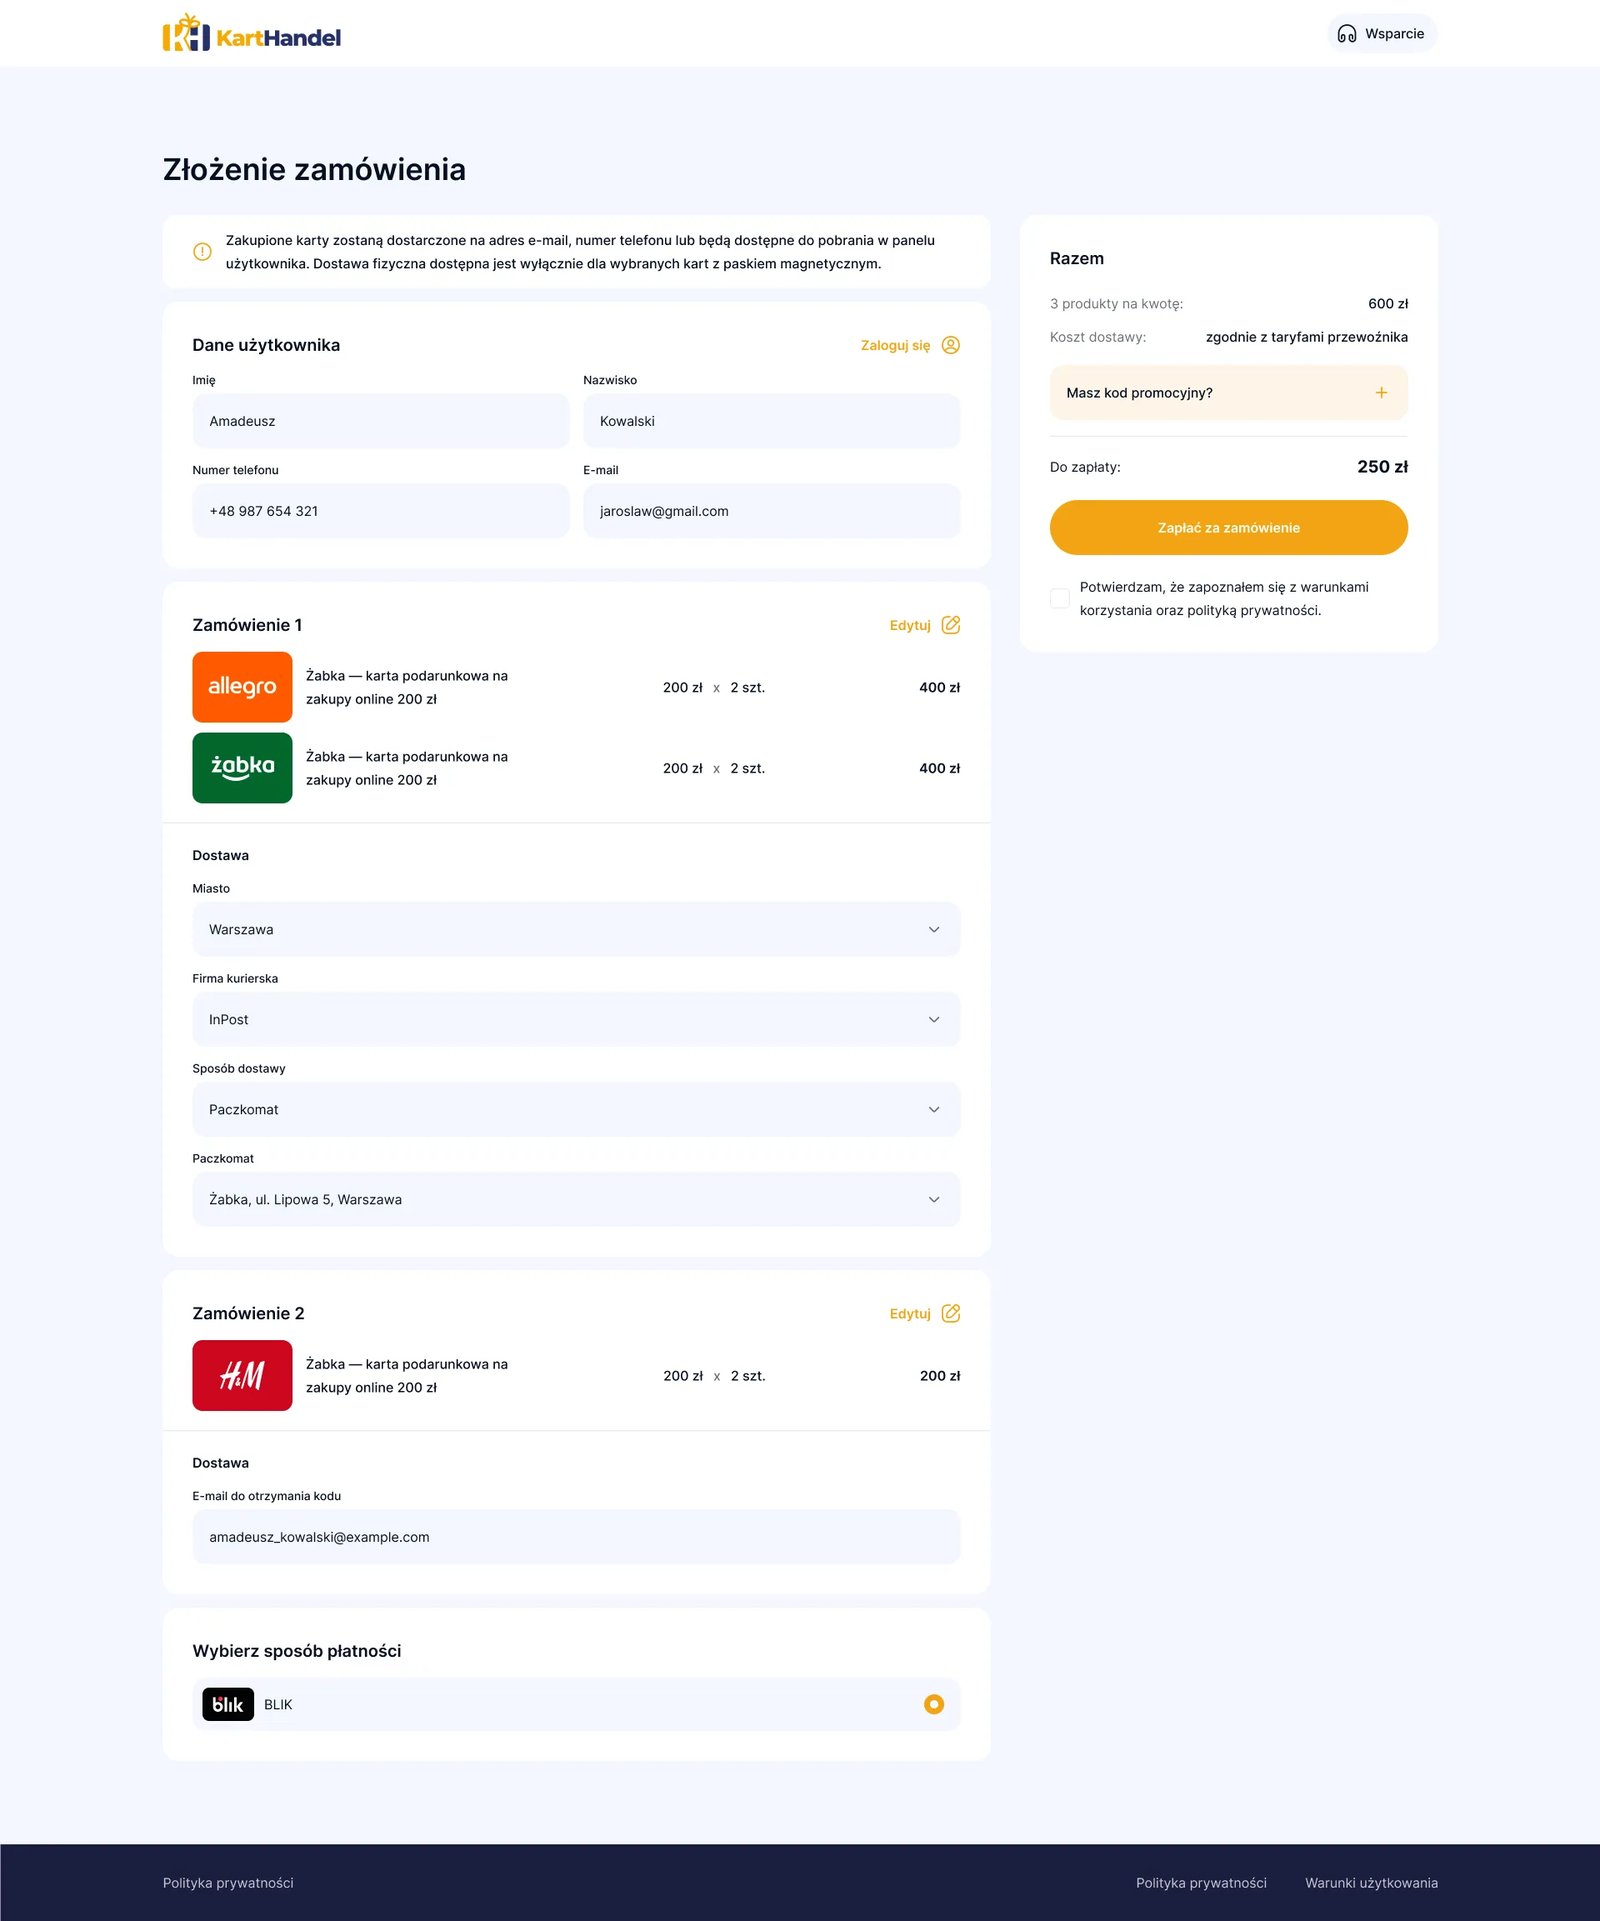Click 'zgodnie z taryfami przewoźnika' text
This screenshot has height=1921, width=1600.
(x=1306, y=337)
